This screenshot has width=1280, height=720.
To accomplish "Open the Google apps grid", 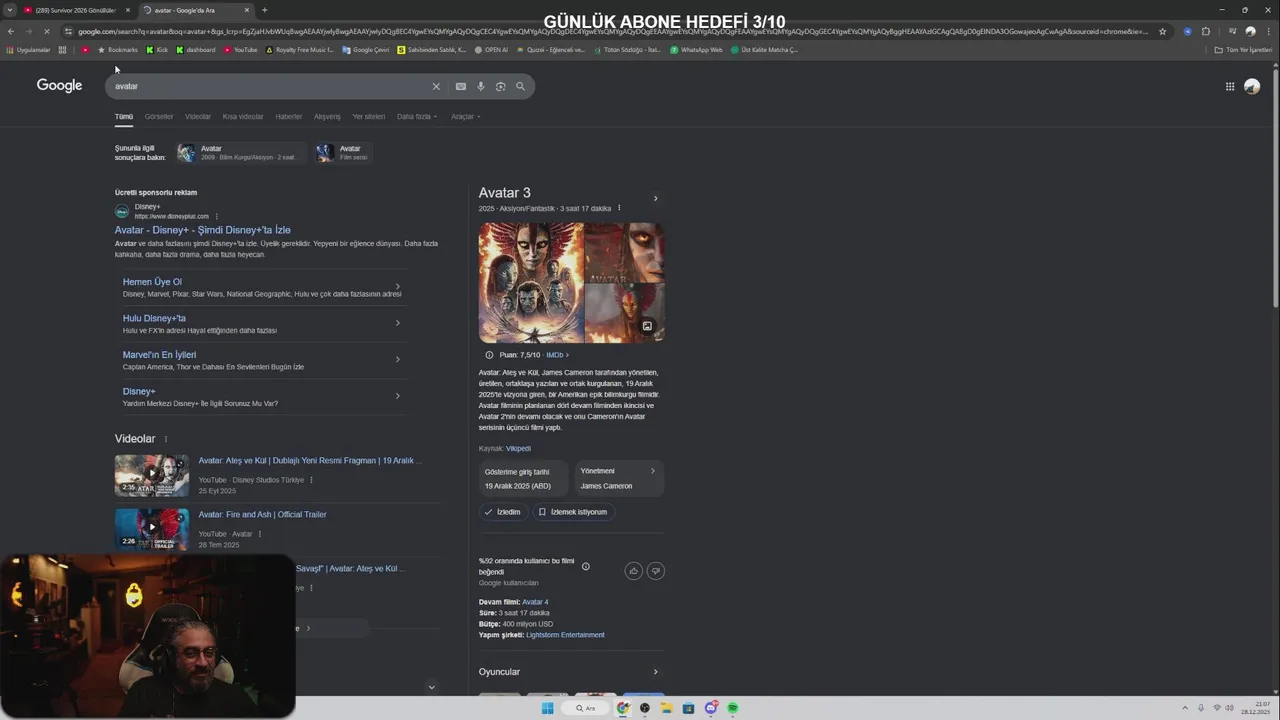I will coord(1230,86).
